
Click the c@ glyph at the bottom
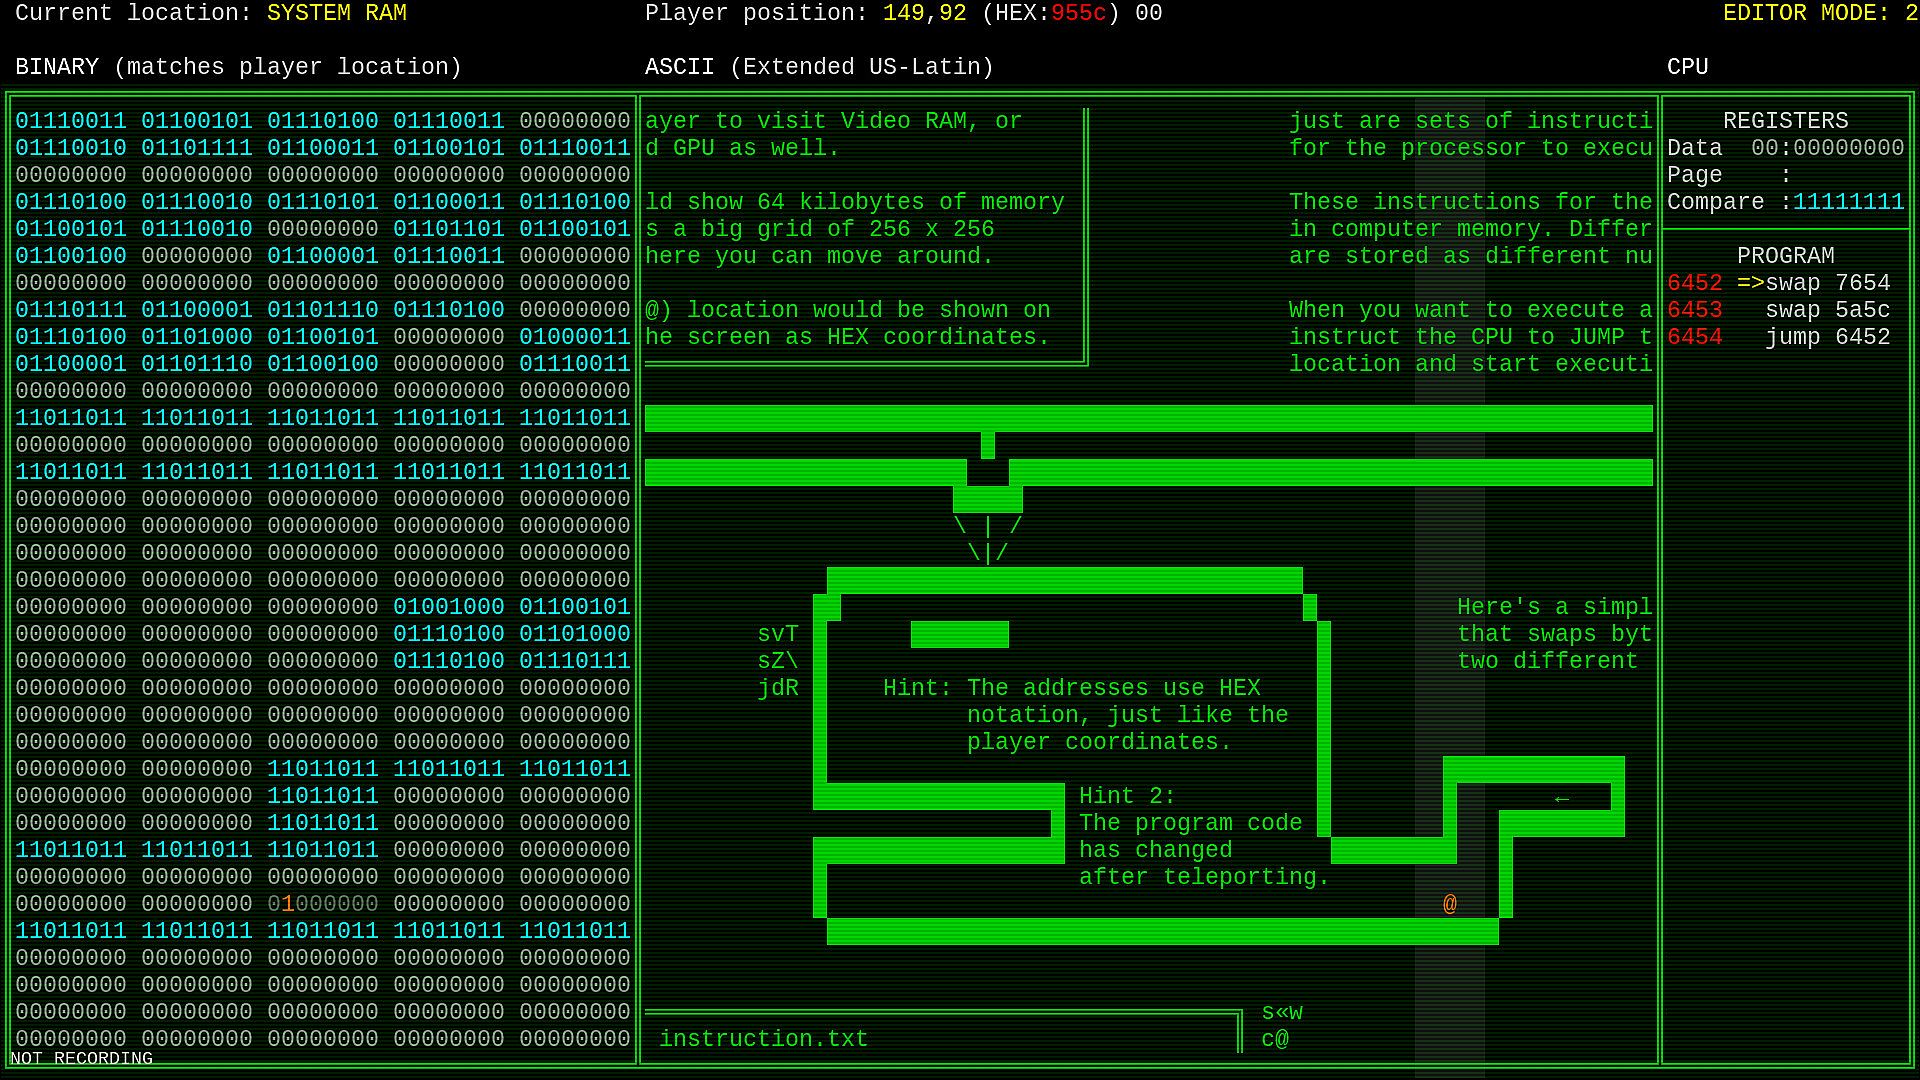1275,1039
